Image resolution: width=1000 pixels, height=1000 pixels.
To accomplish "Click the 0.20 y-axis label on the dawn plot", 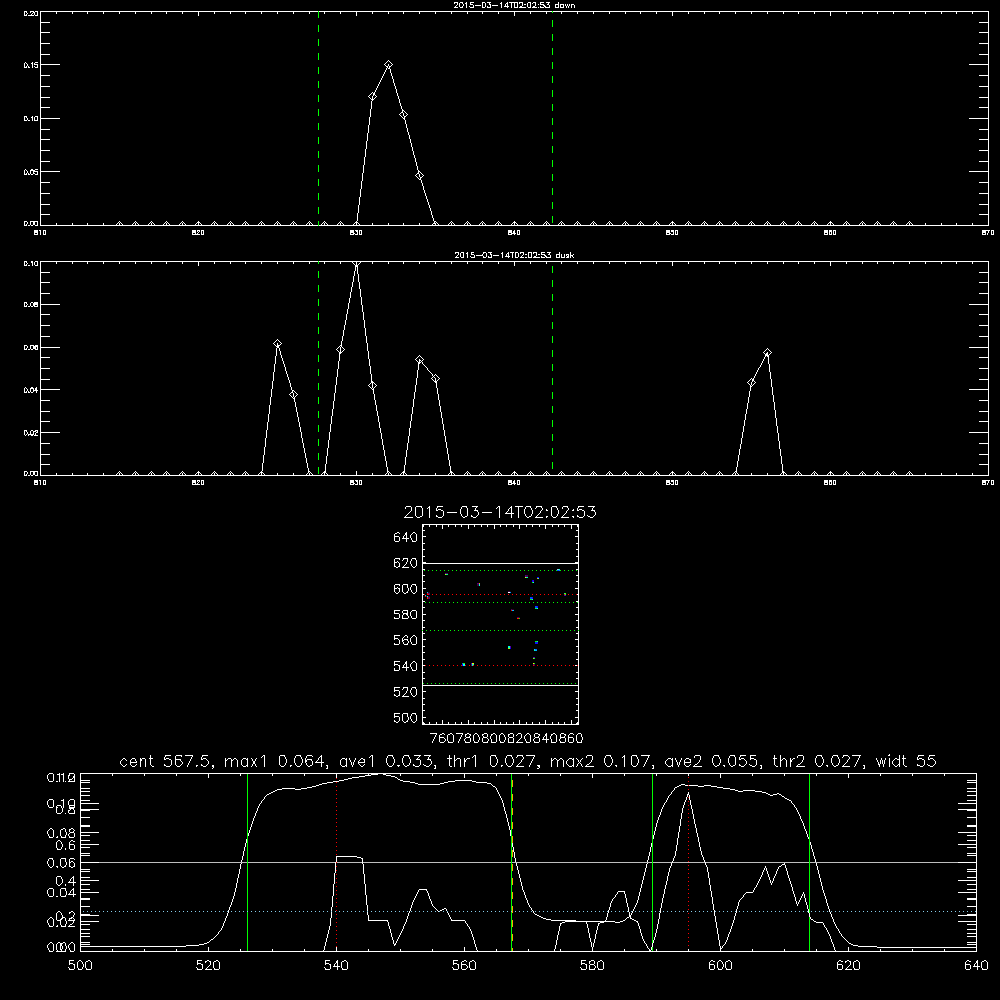I will click(31, 13).
